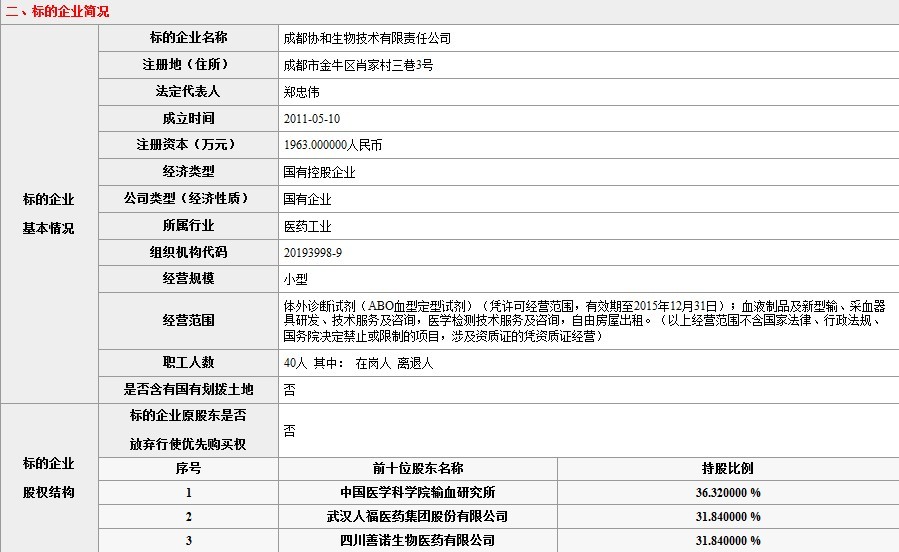Click address 成都市金牛区肖家村三巷3号
This screenshot has height=552, width=899.
358,65
